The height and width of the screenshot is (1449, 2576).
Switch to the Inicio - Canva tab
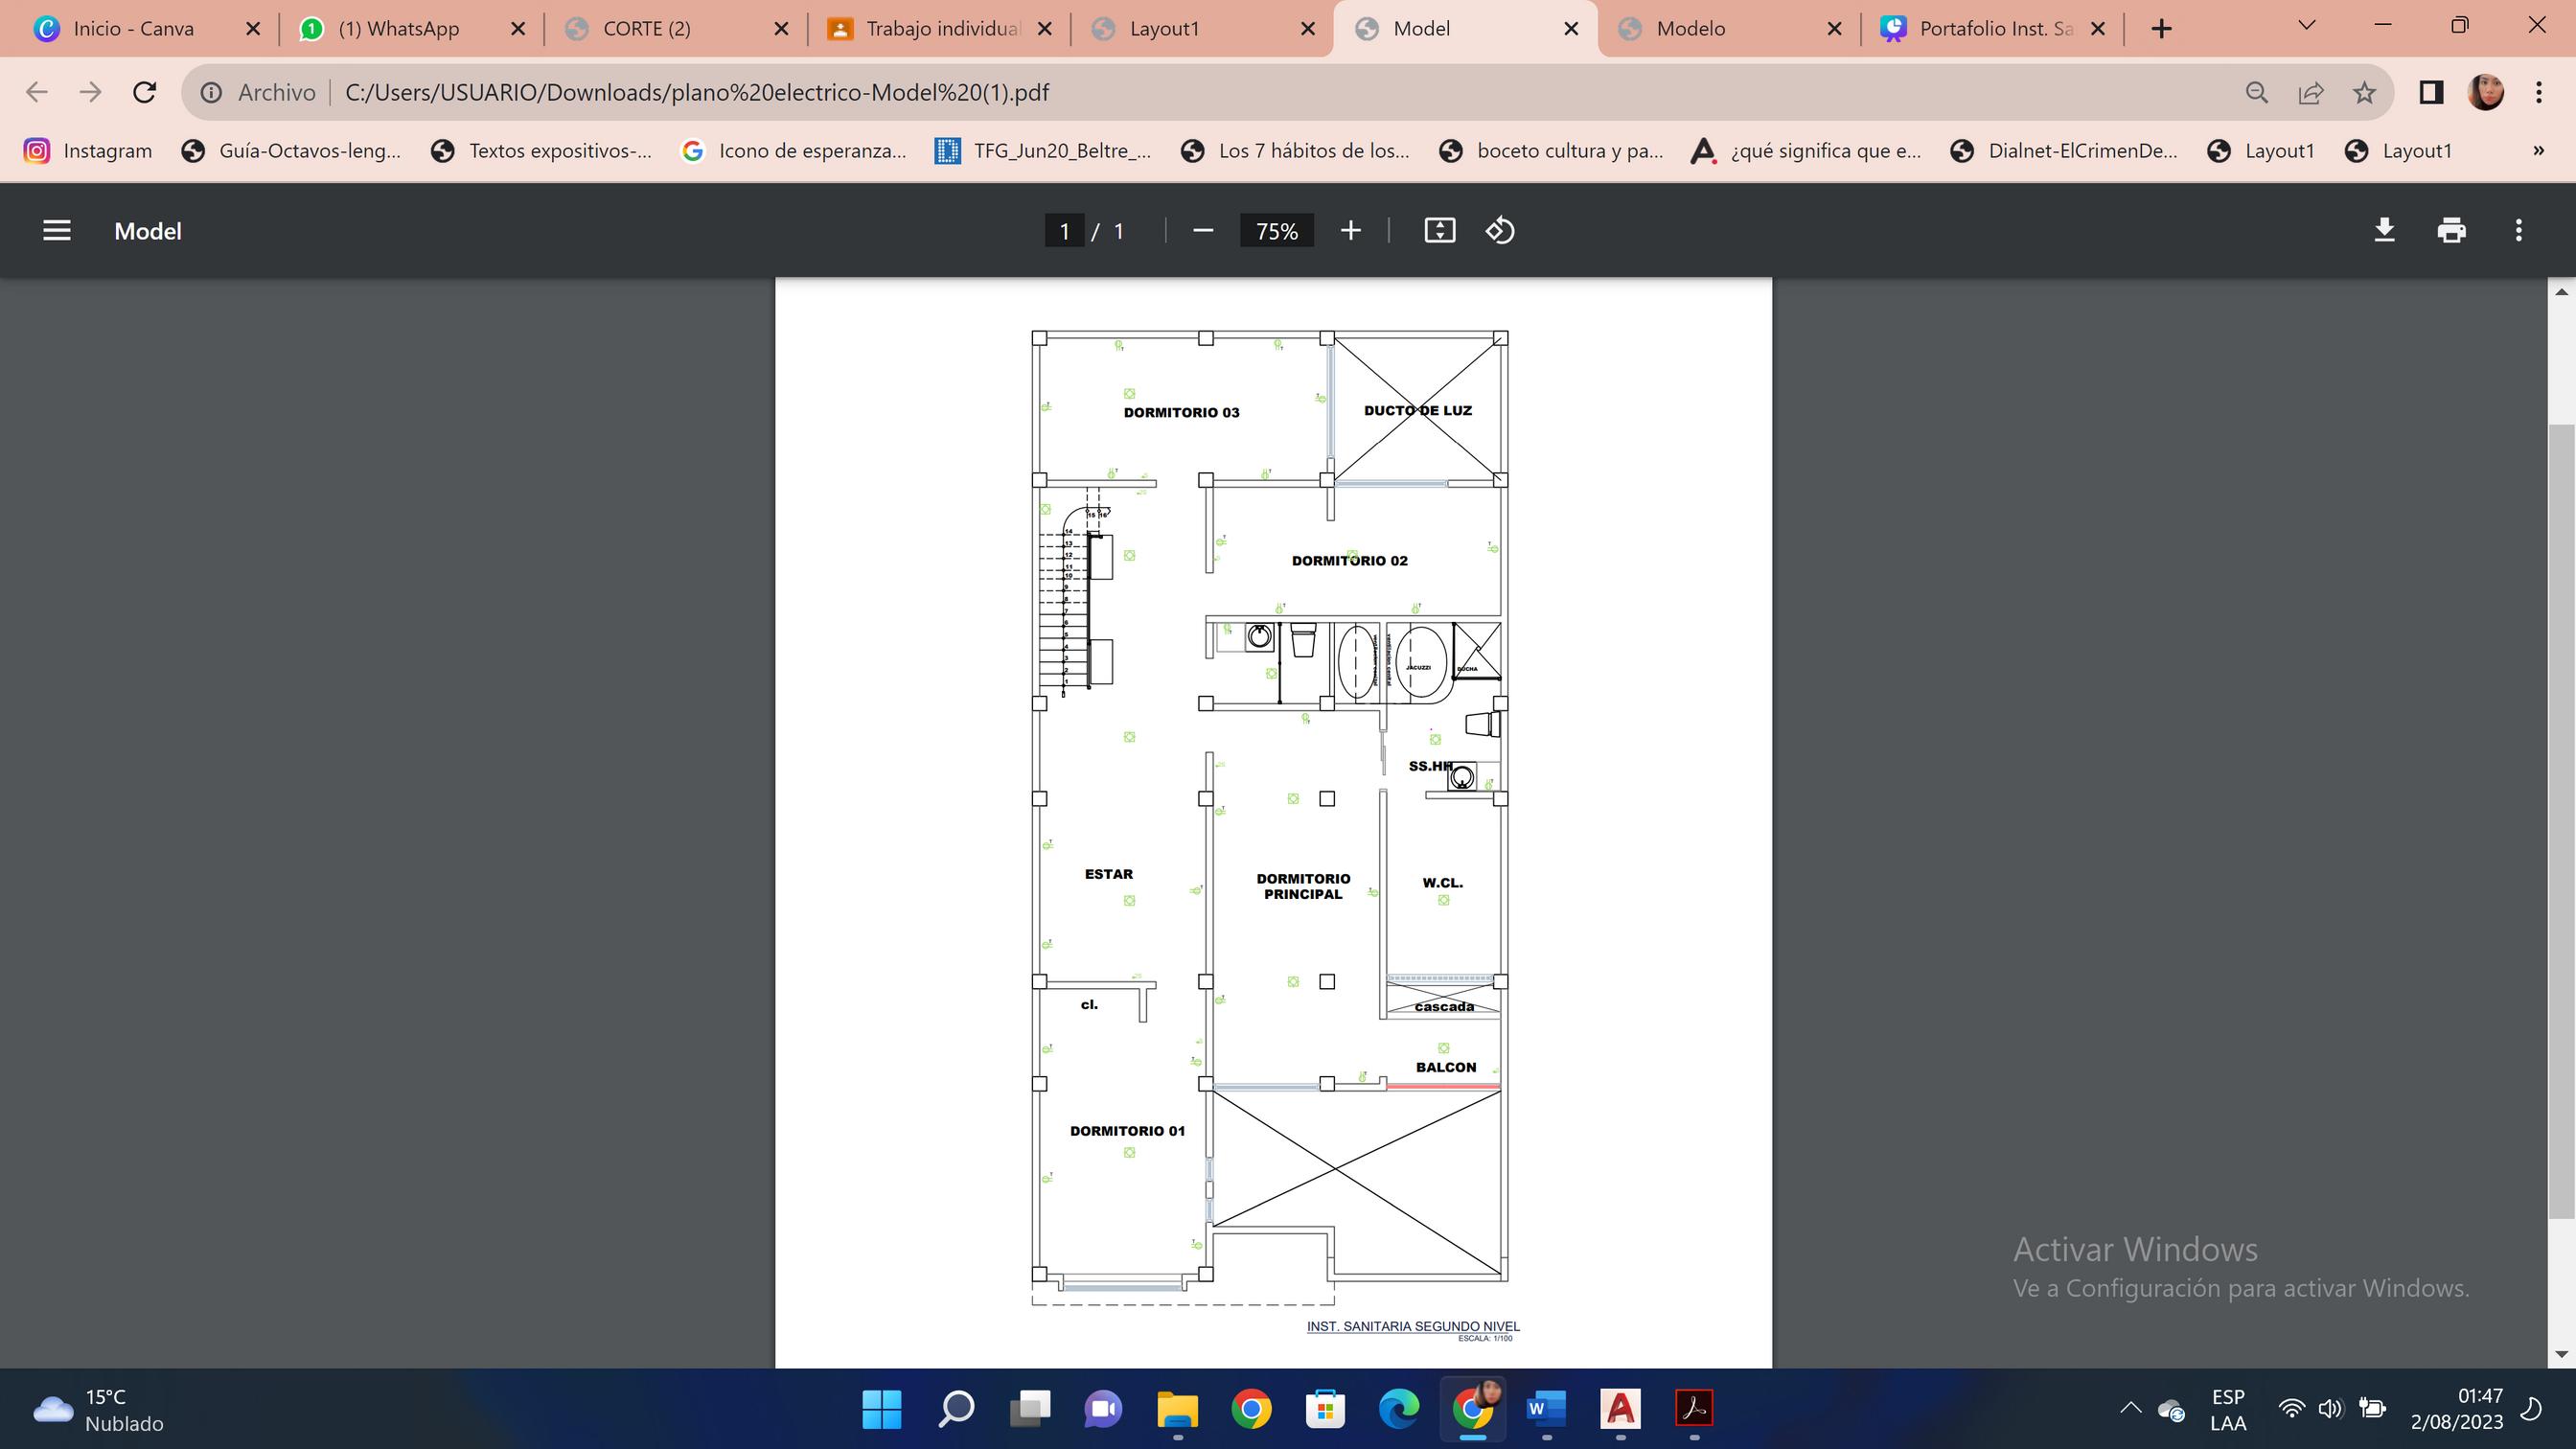point(133,29)
